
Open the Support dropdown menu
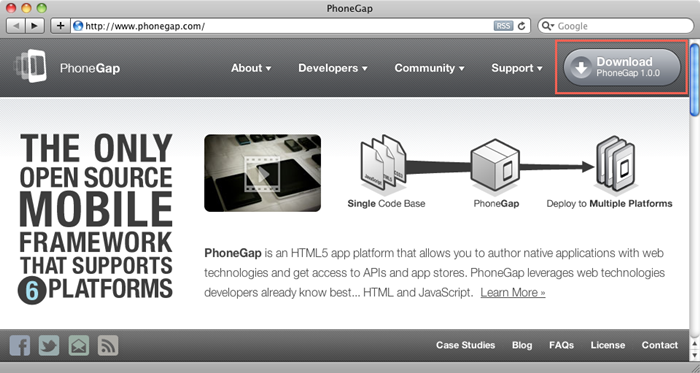pyautogui.click(x=517, y=68)
